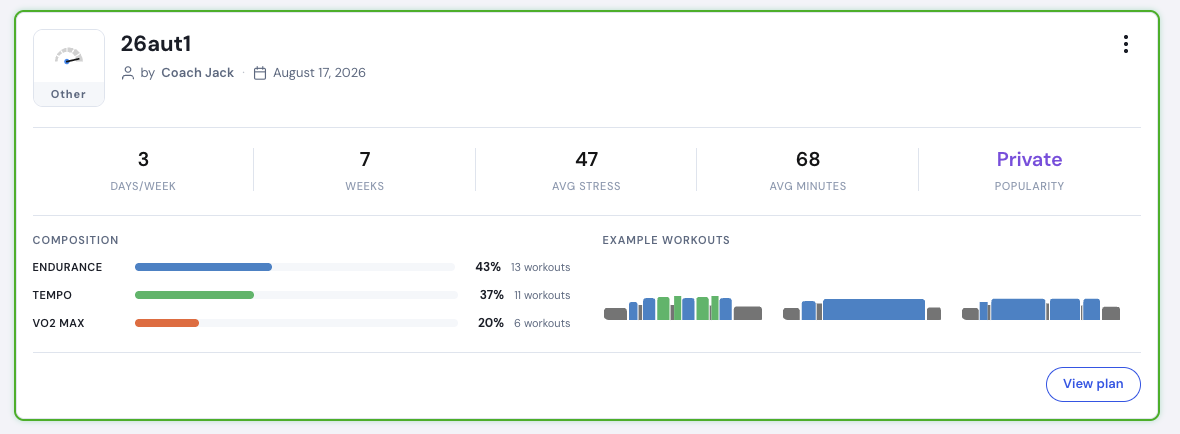
Task: Click the gauge icon above Other
Action: tap(68, 56)
